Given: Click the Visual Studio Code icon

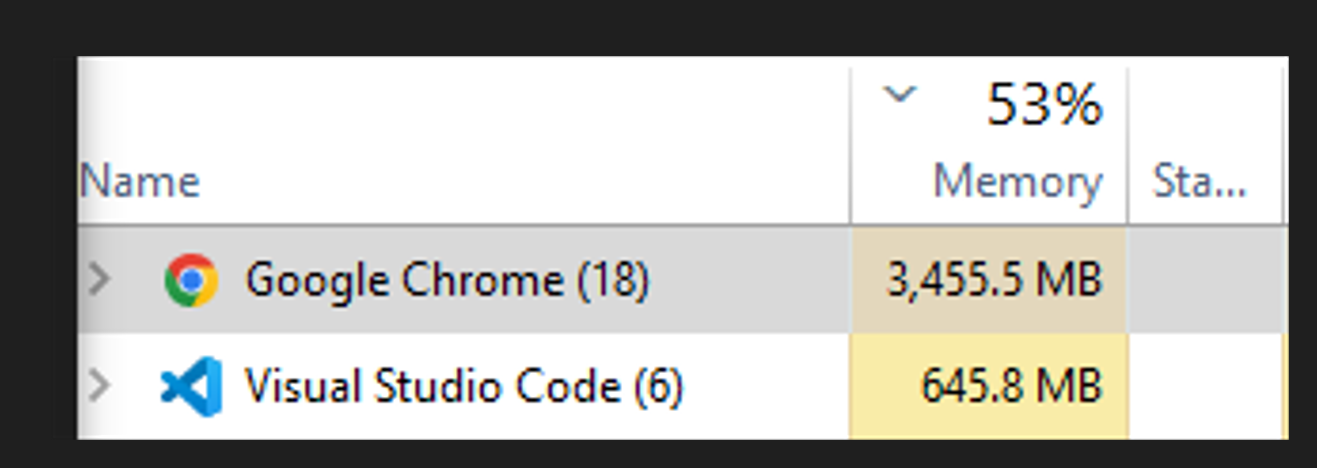Looking at the screenshot, I should pyautogui.click(x=191, y=386).
